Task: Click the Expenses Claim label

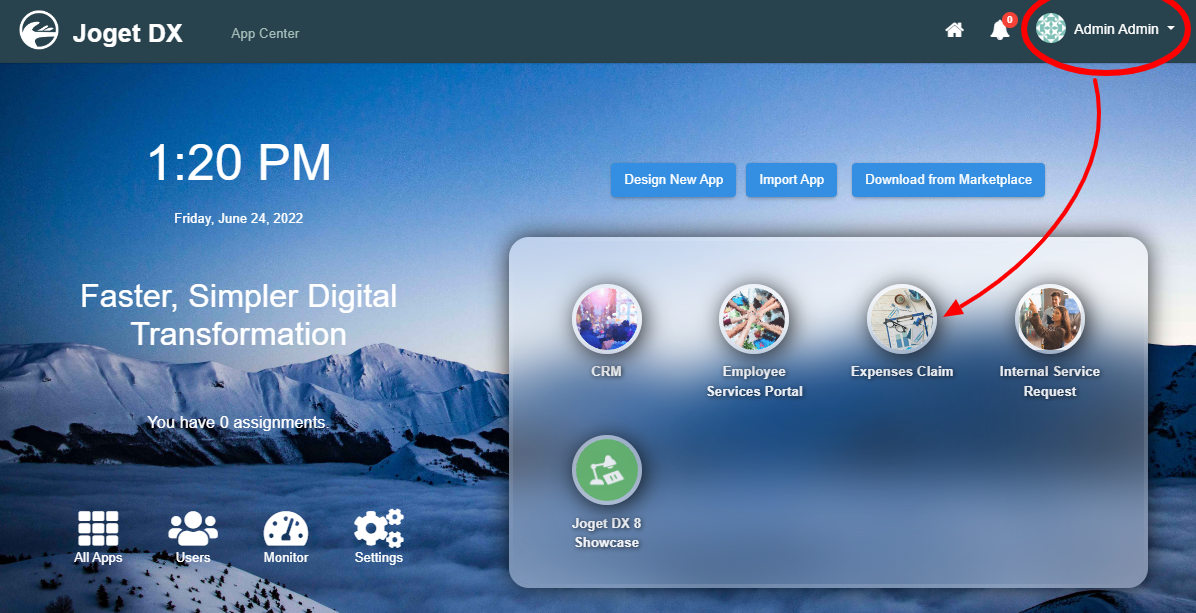Action: point(902,371)
